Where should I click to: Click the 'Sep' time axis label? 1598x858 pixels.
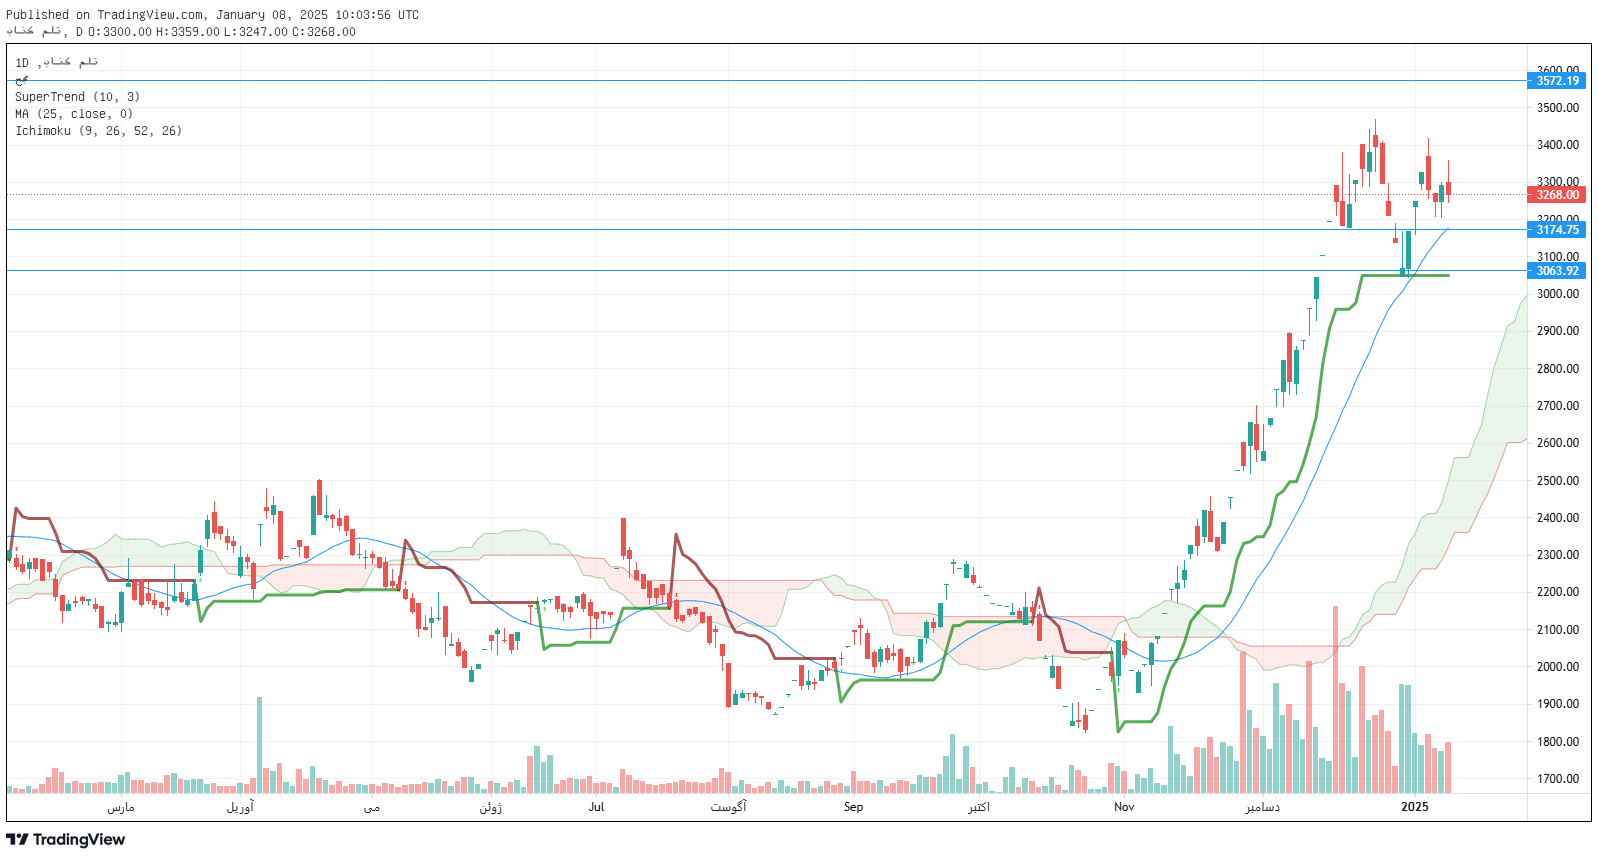853,807
